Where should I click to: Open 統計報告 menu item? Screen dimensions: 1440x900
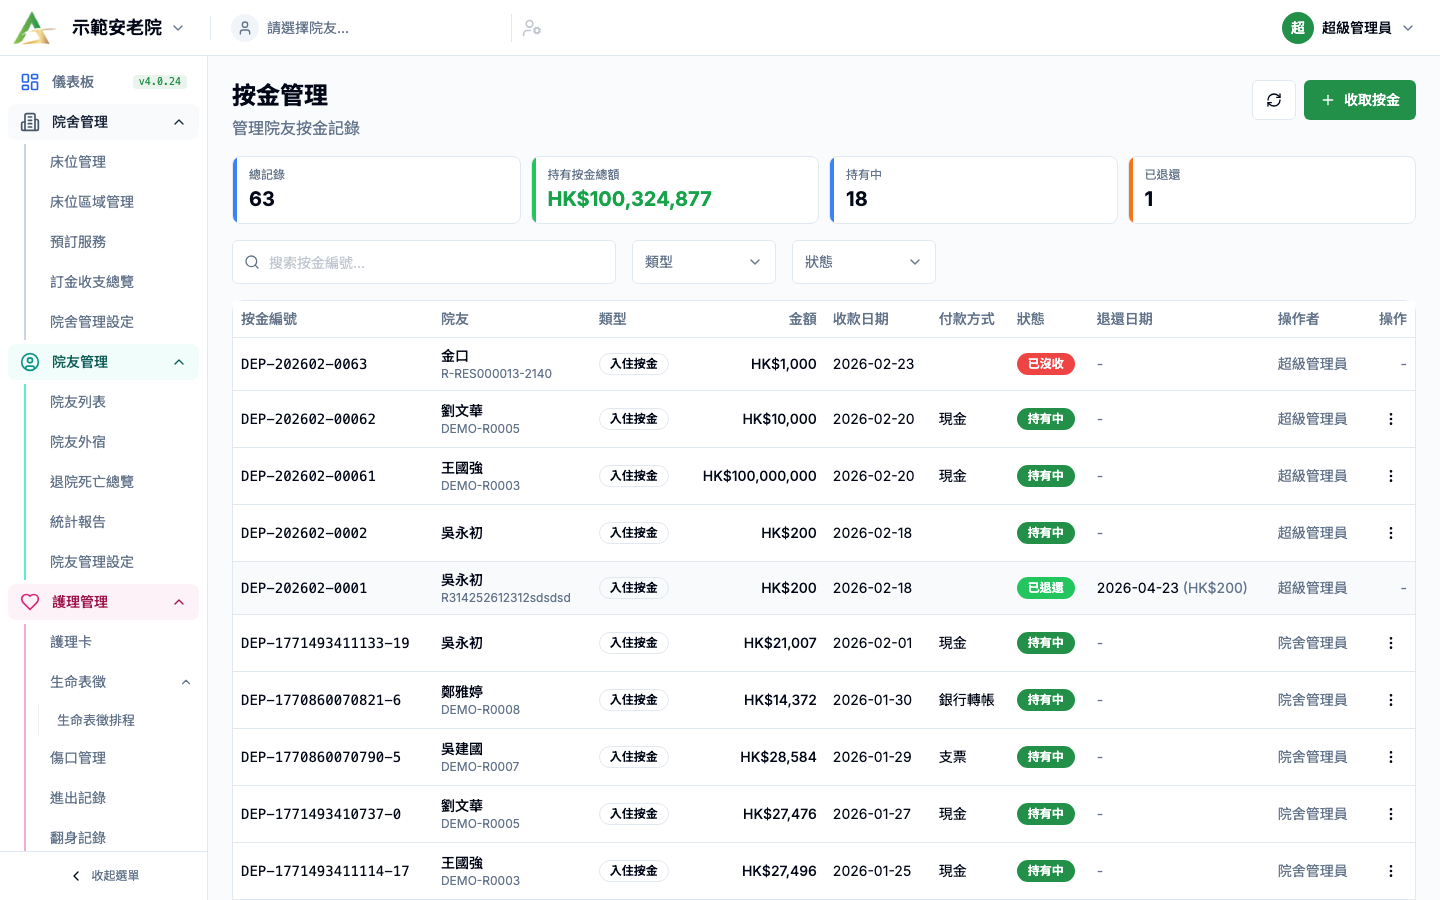coord(78,522)
